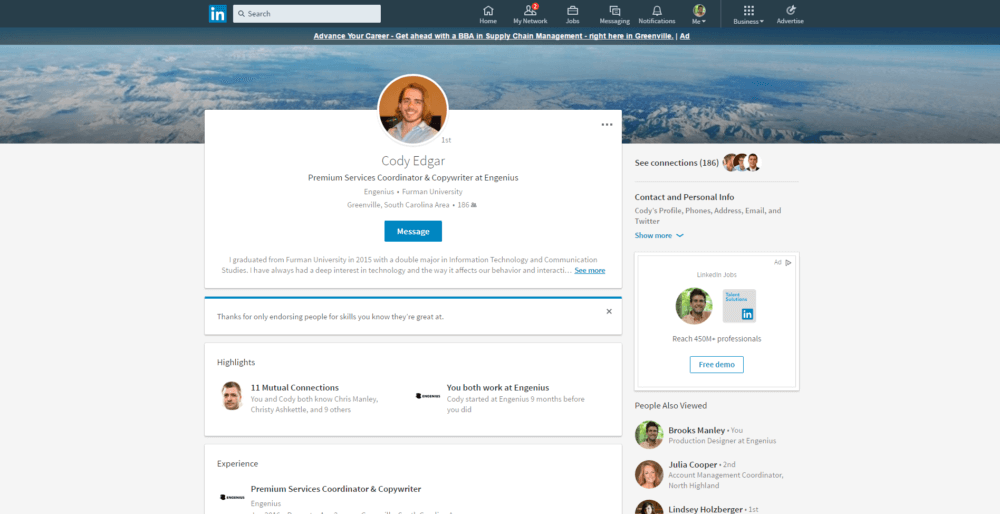Click the Talent Solutions ad logo

click(739, 305)
